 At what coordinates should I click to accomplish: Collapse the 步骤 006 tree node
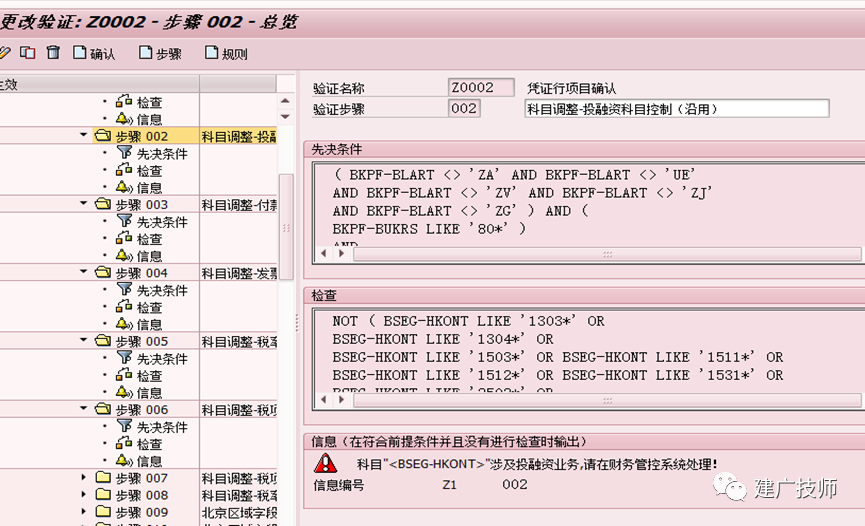(83, 408)
